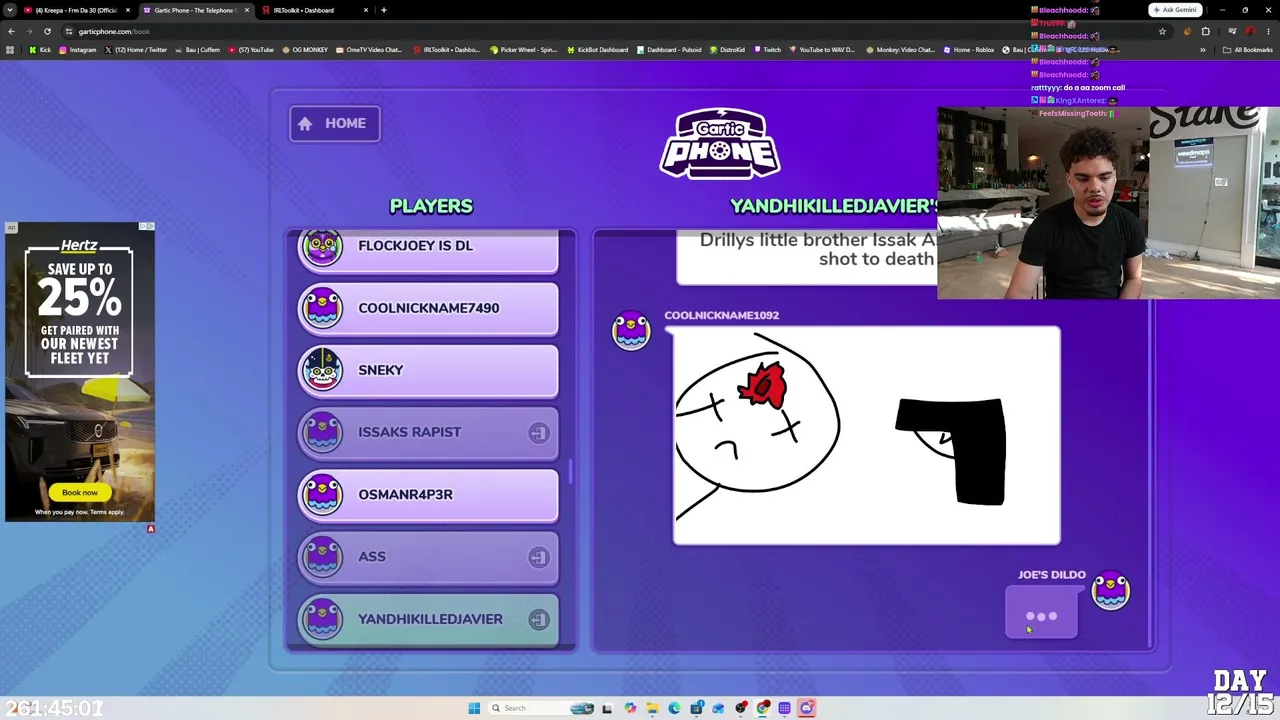
Task: Open the Kick bookmark
Action: [x=40, y=50]
